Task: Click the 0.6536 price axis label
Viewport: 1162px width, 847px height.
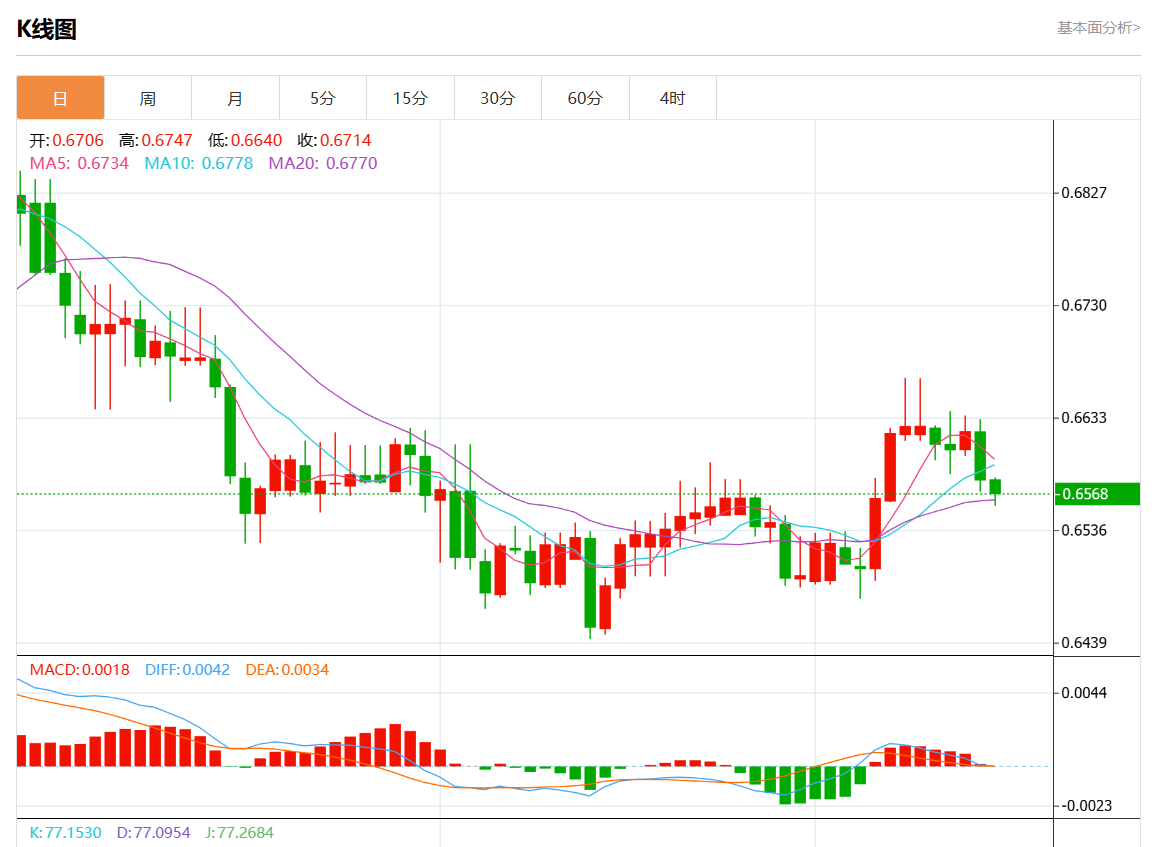Action: point(1084,531)
